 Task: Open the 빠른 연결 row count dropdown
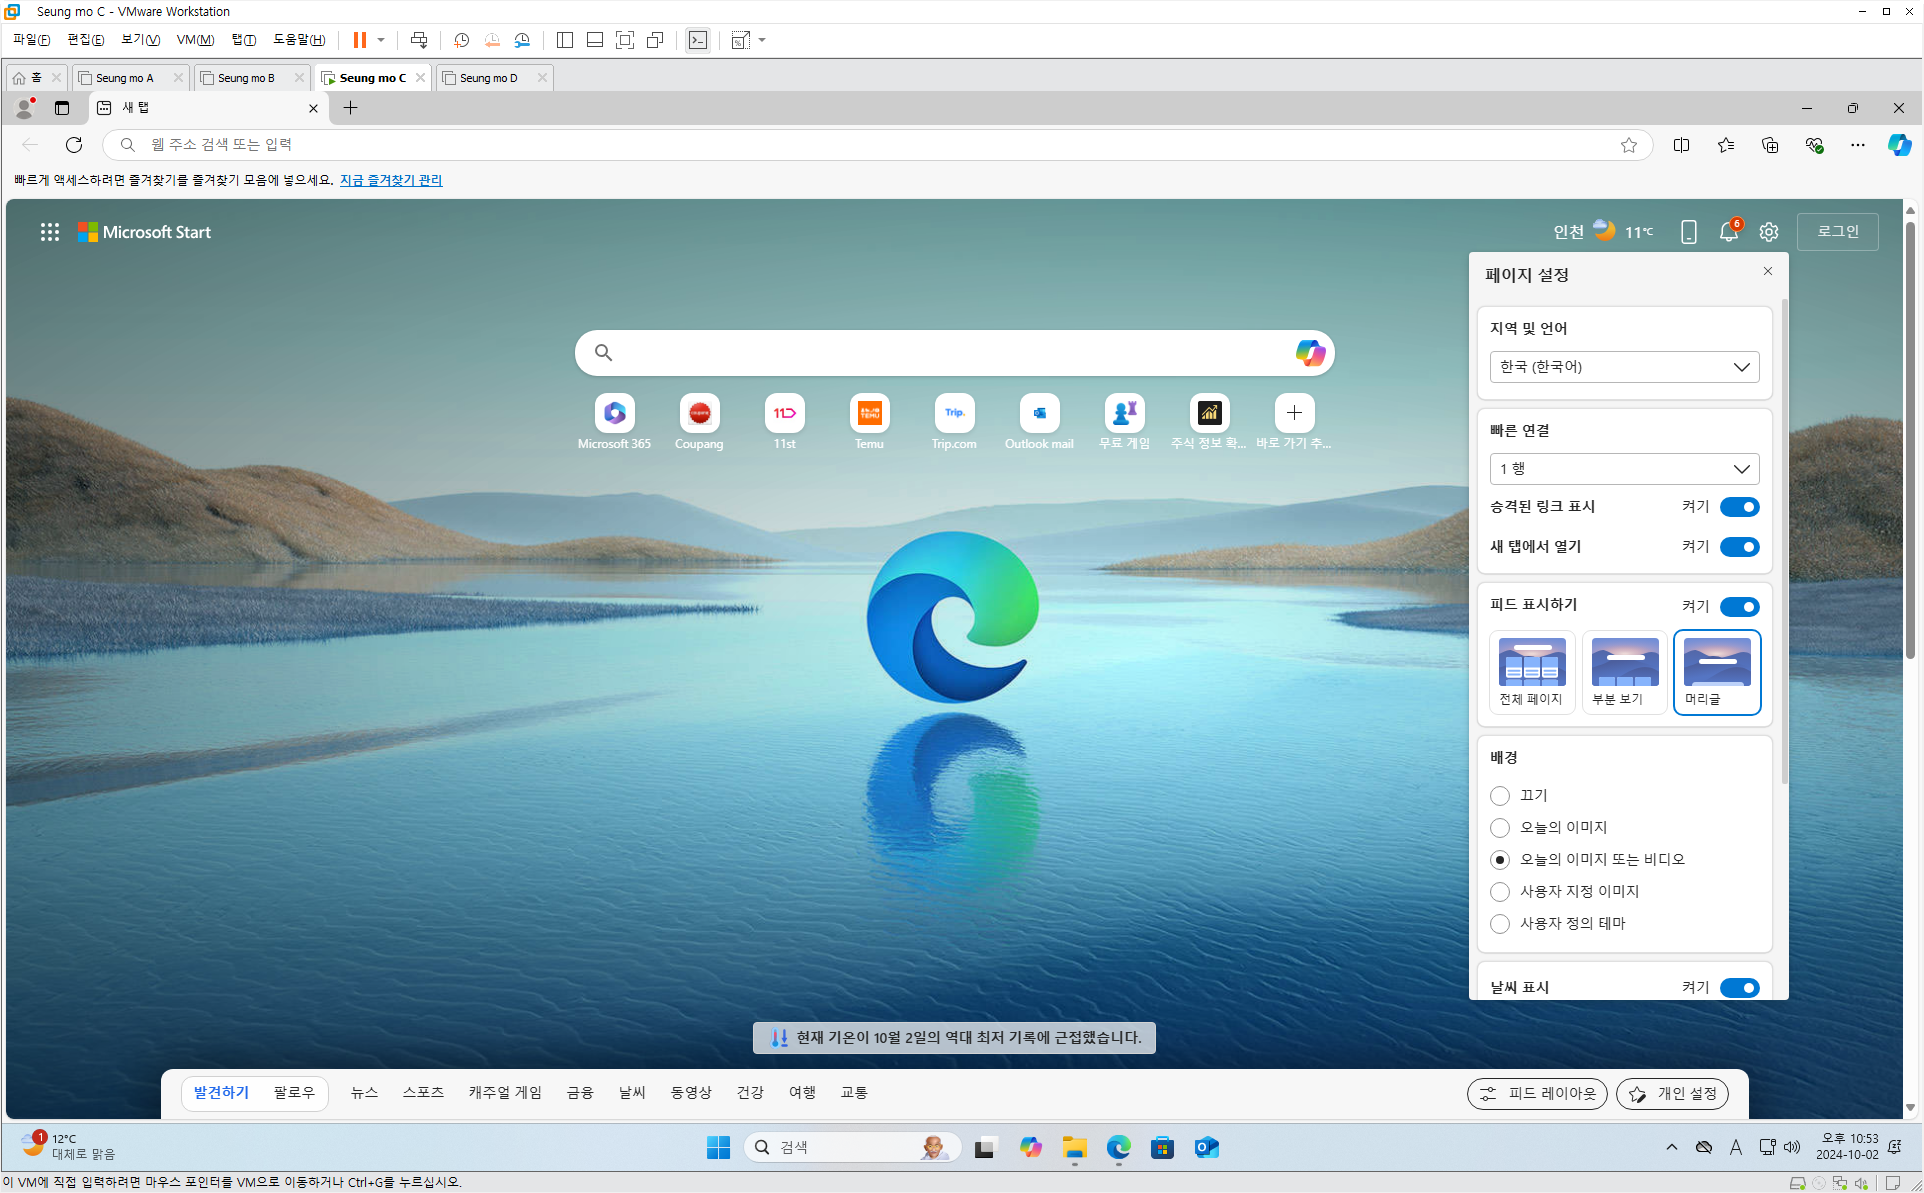1624,469
